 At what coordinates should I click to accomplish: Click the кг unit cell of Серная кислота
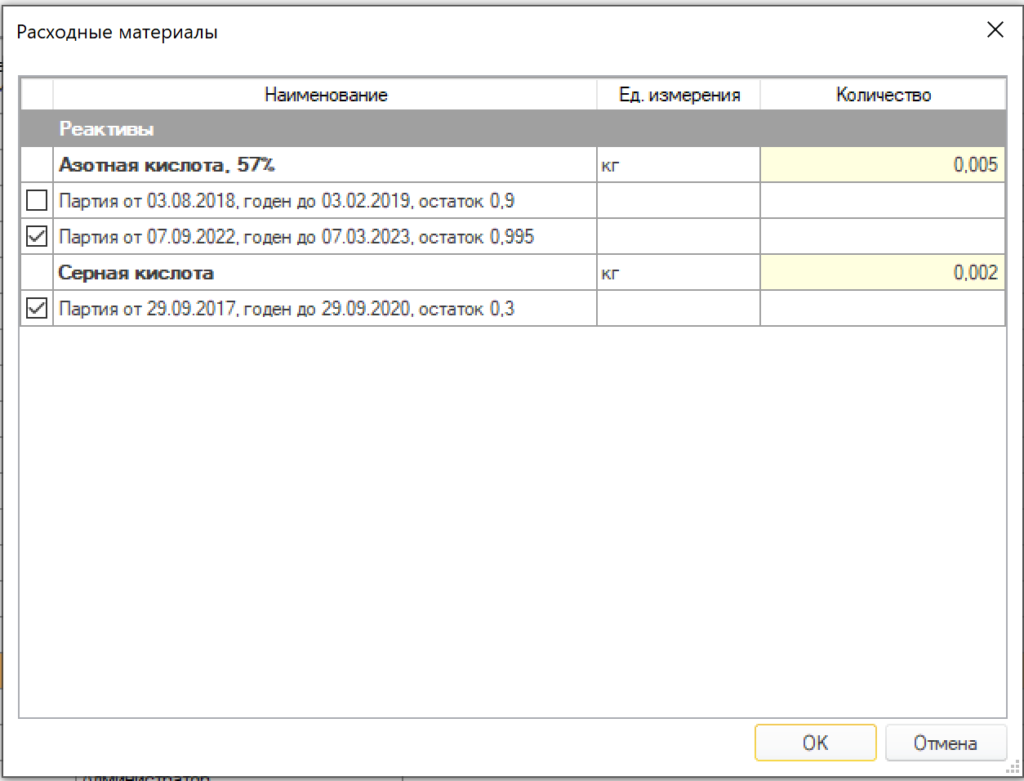tap(679, 272)
